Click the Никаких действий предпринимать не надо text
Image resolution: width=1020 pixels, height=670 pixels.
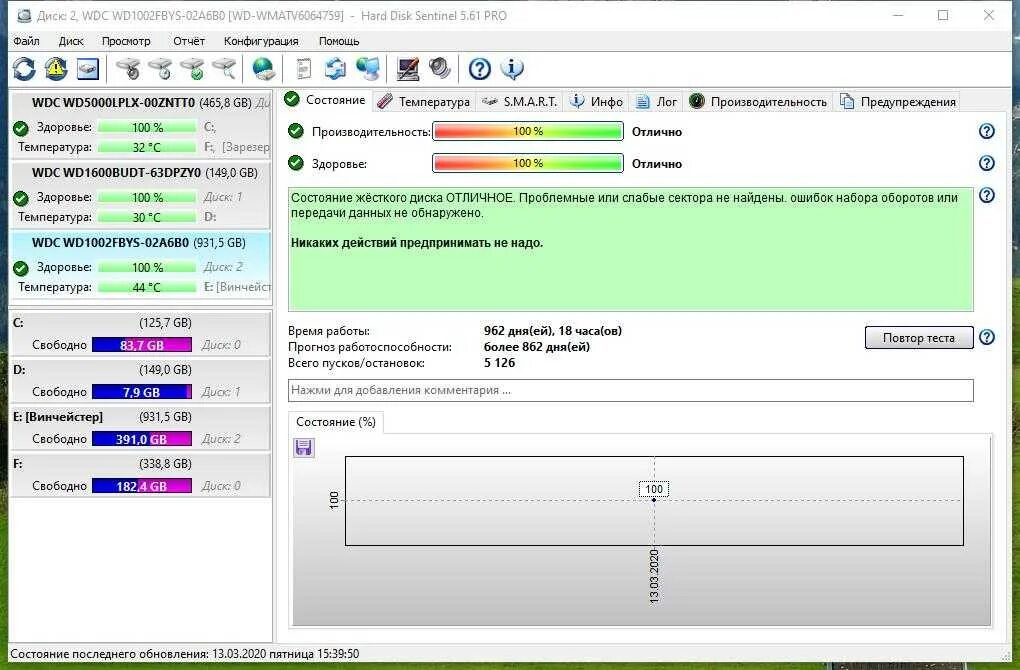(x=417, y=243)
